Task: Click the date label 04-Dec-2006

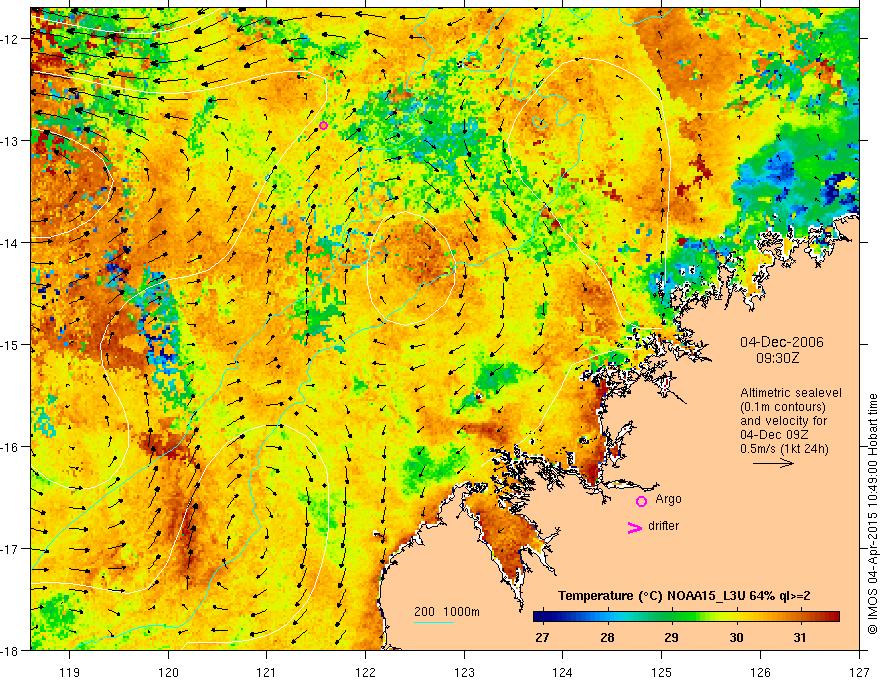Action: tap(782, 342)
